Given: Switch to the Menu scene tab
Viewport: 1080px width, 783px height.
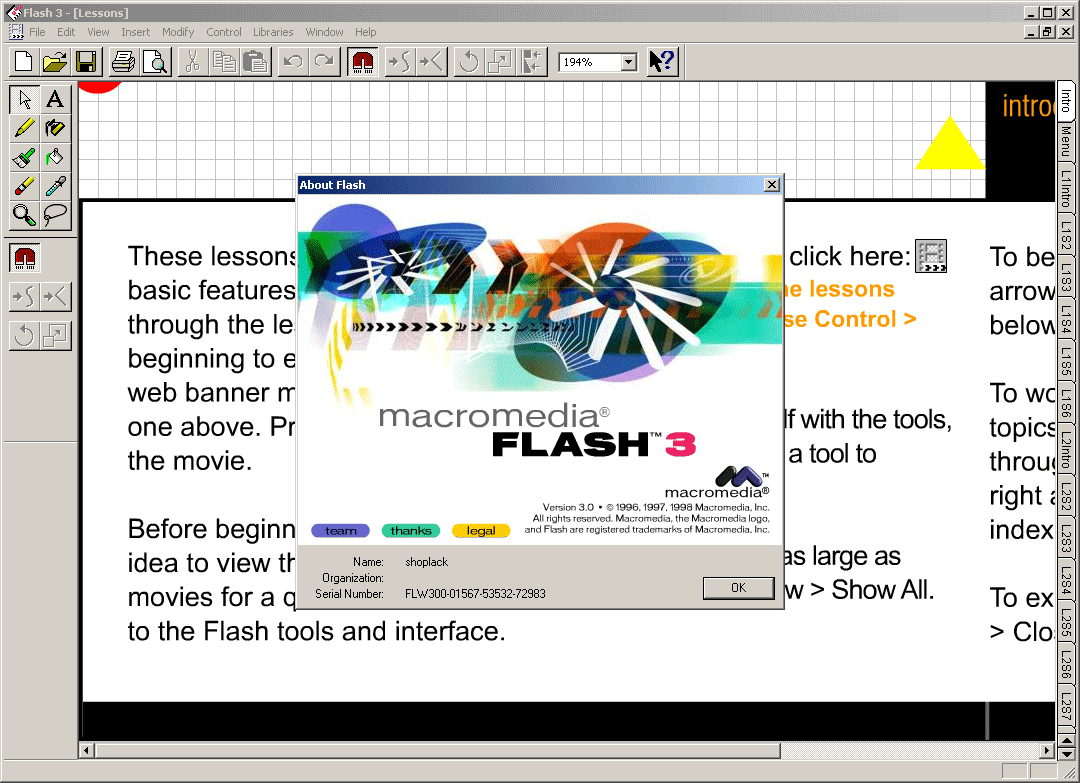Looking at the screenshot, I should click(x=1066, y=140).
